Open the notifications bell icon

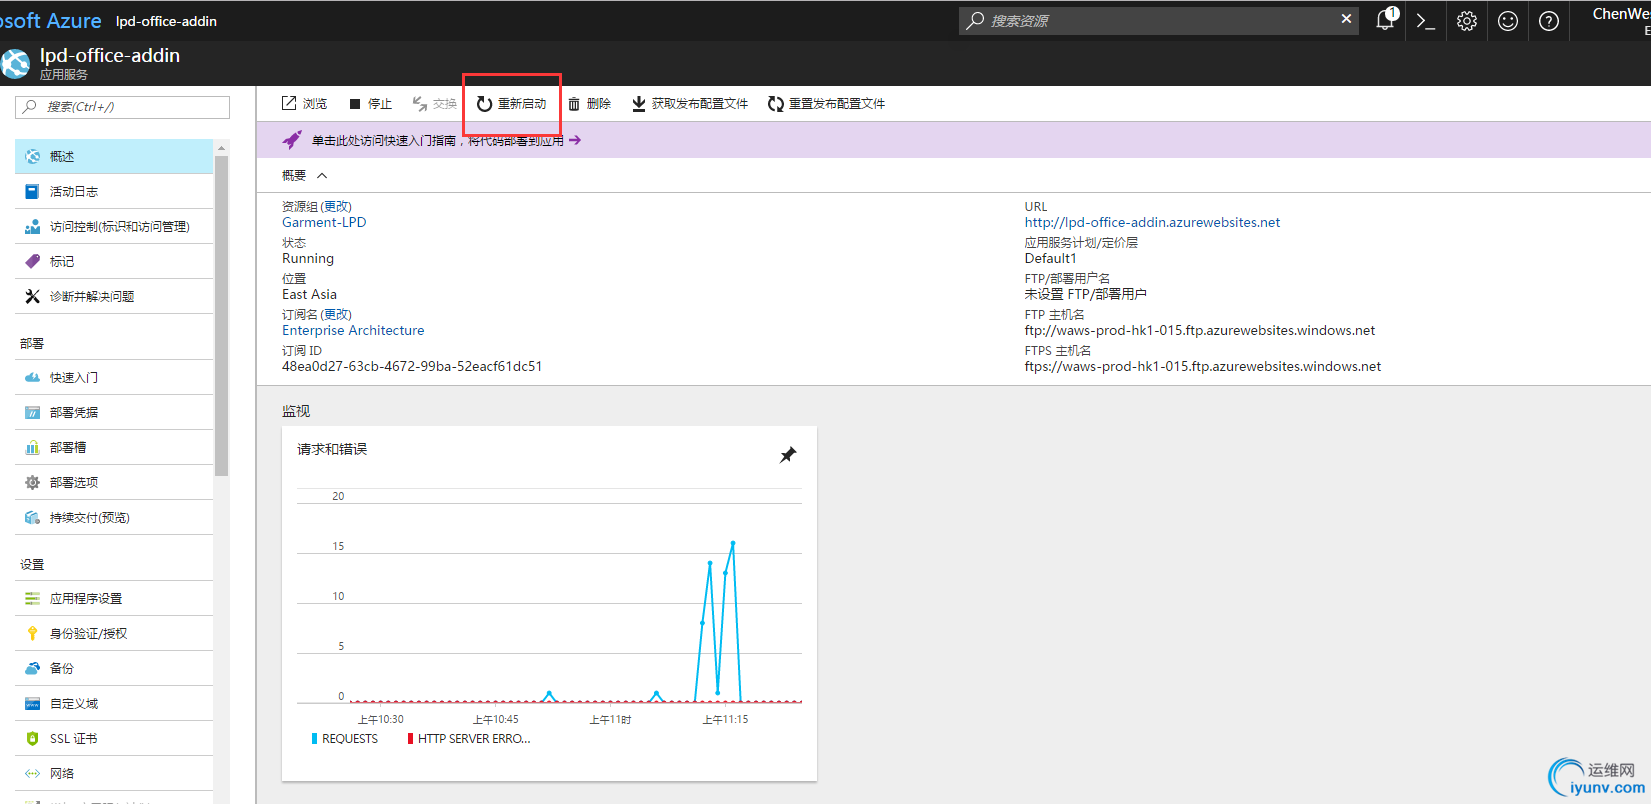click(x=1386, y=19)
